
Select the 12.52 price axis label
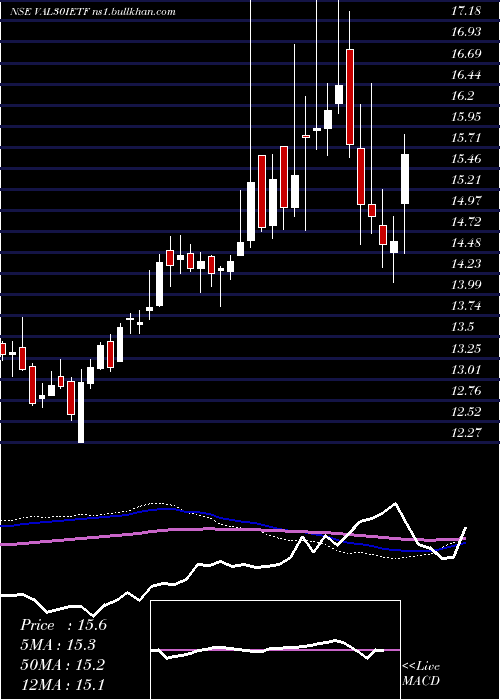pos(466,411)
